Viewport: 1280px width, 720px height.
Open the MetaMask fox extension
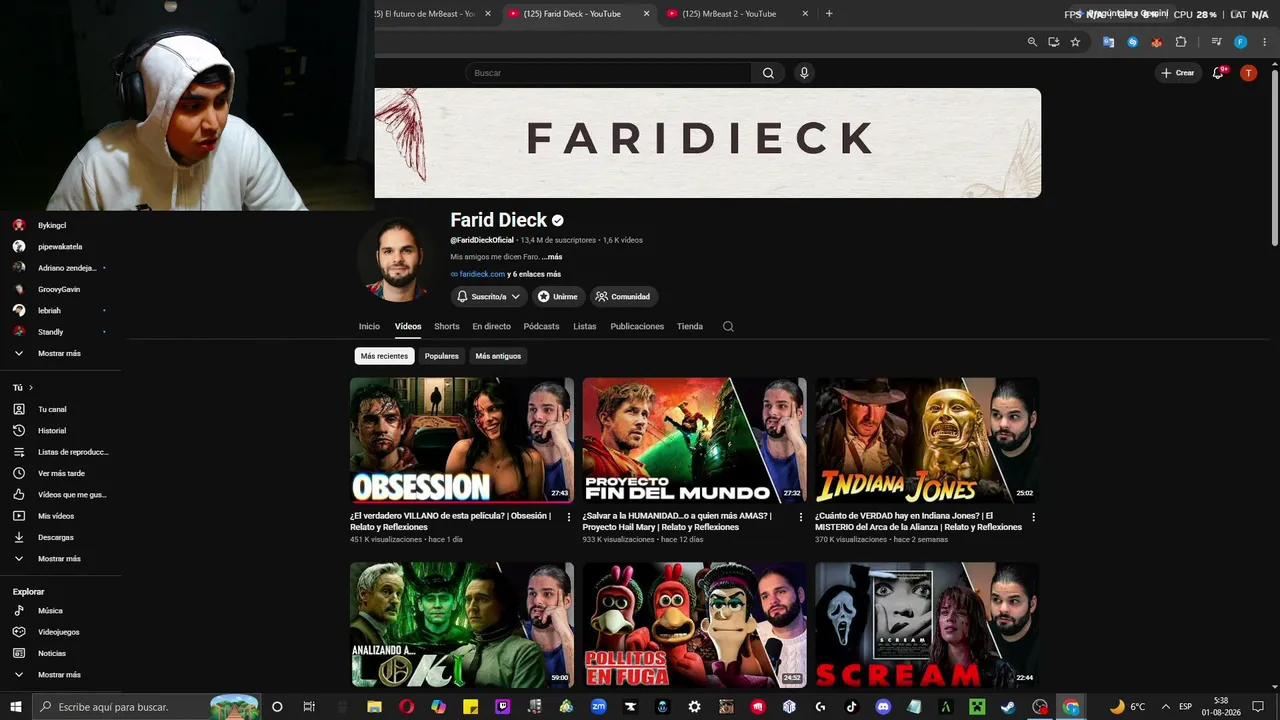(1157, 42)
